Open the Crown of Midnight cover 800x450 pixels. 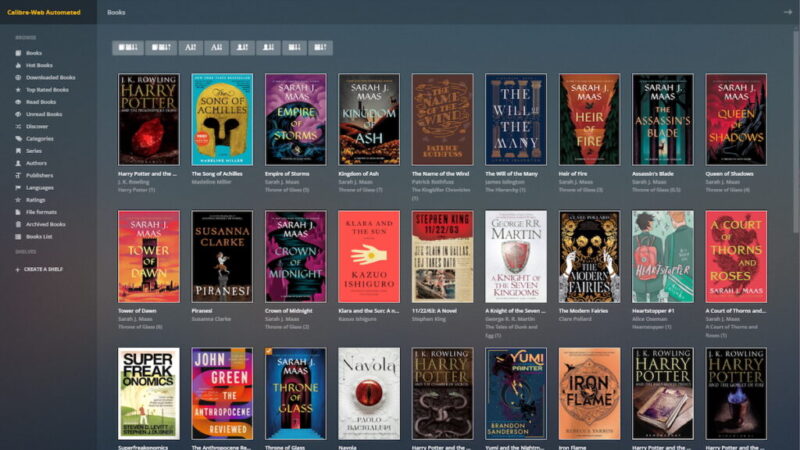click(295, 257)
